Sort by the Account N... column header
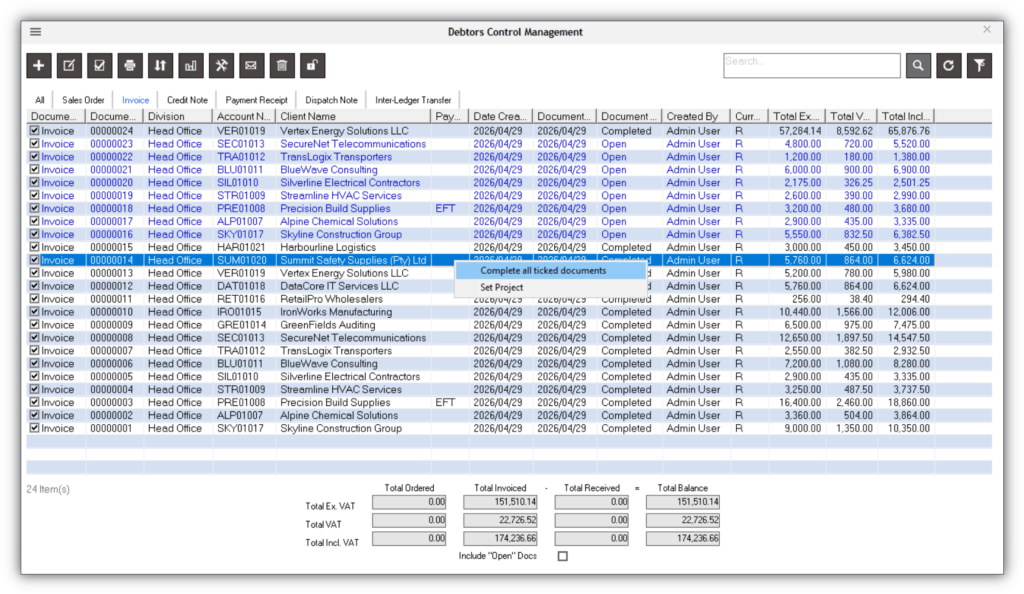This screenshot has height=594, width=1024. pos(244,116)
